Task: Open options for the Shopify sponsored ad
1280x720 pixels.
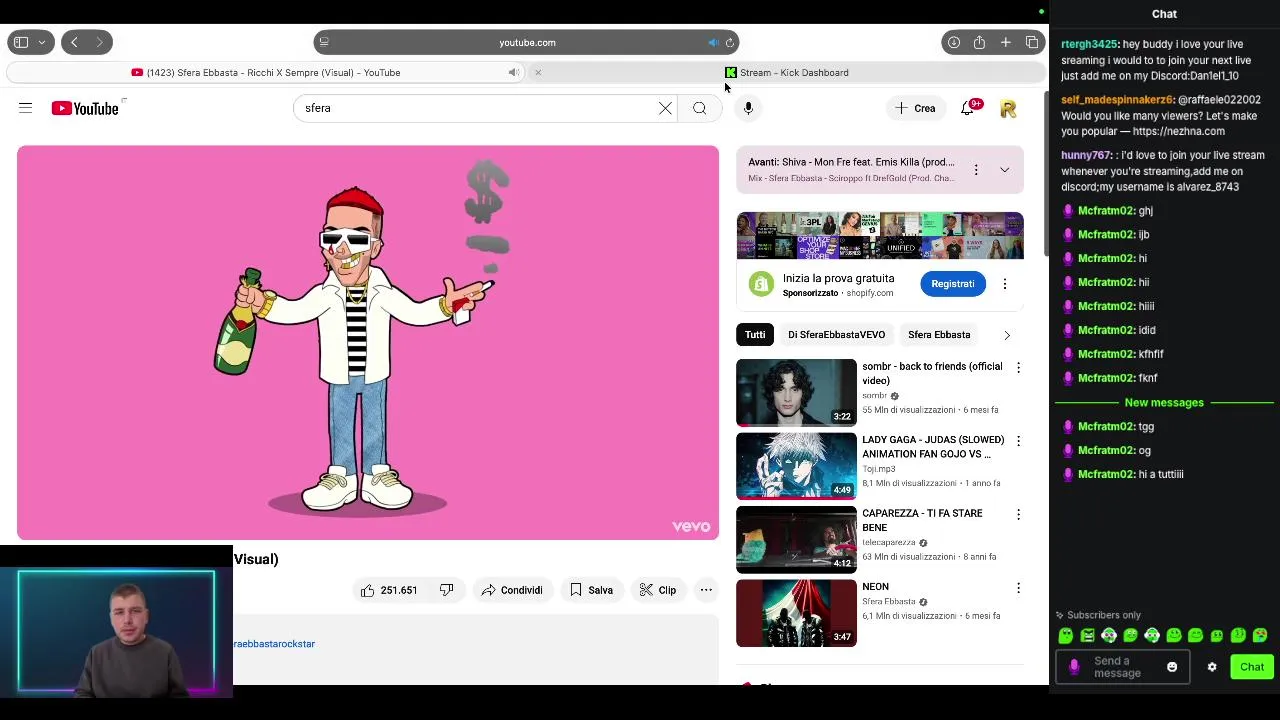Action: point(1005,284)
